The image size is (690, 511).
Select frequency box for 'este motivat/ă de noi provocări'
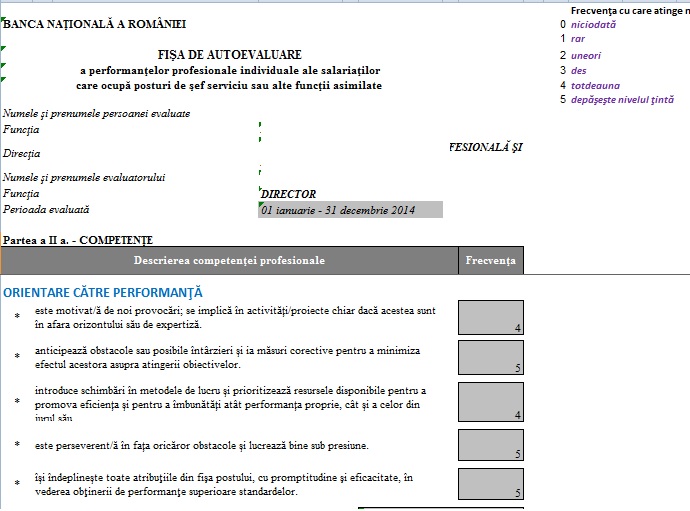point(490,317)
